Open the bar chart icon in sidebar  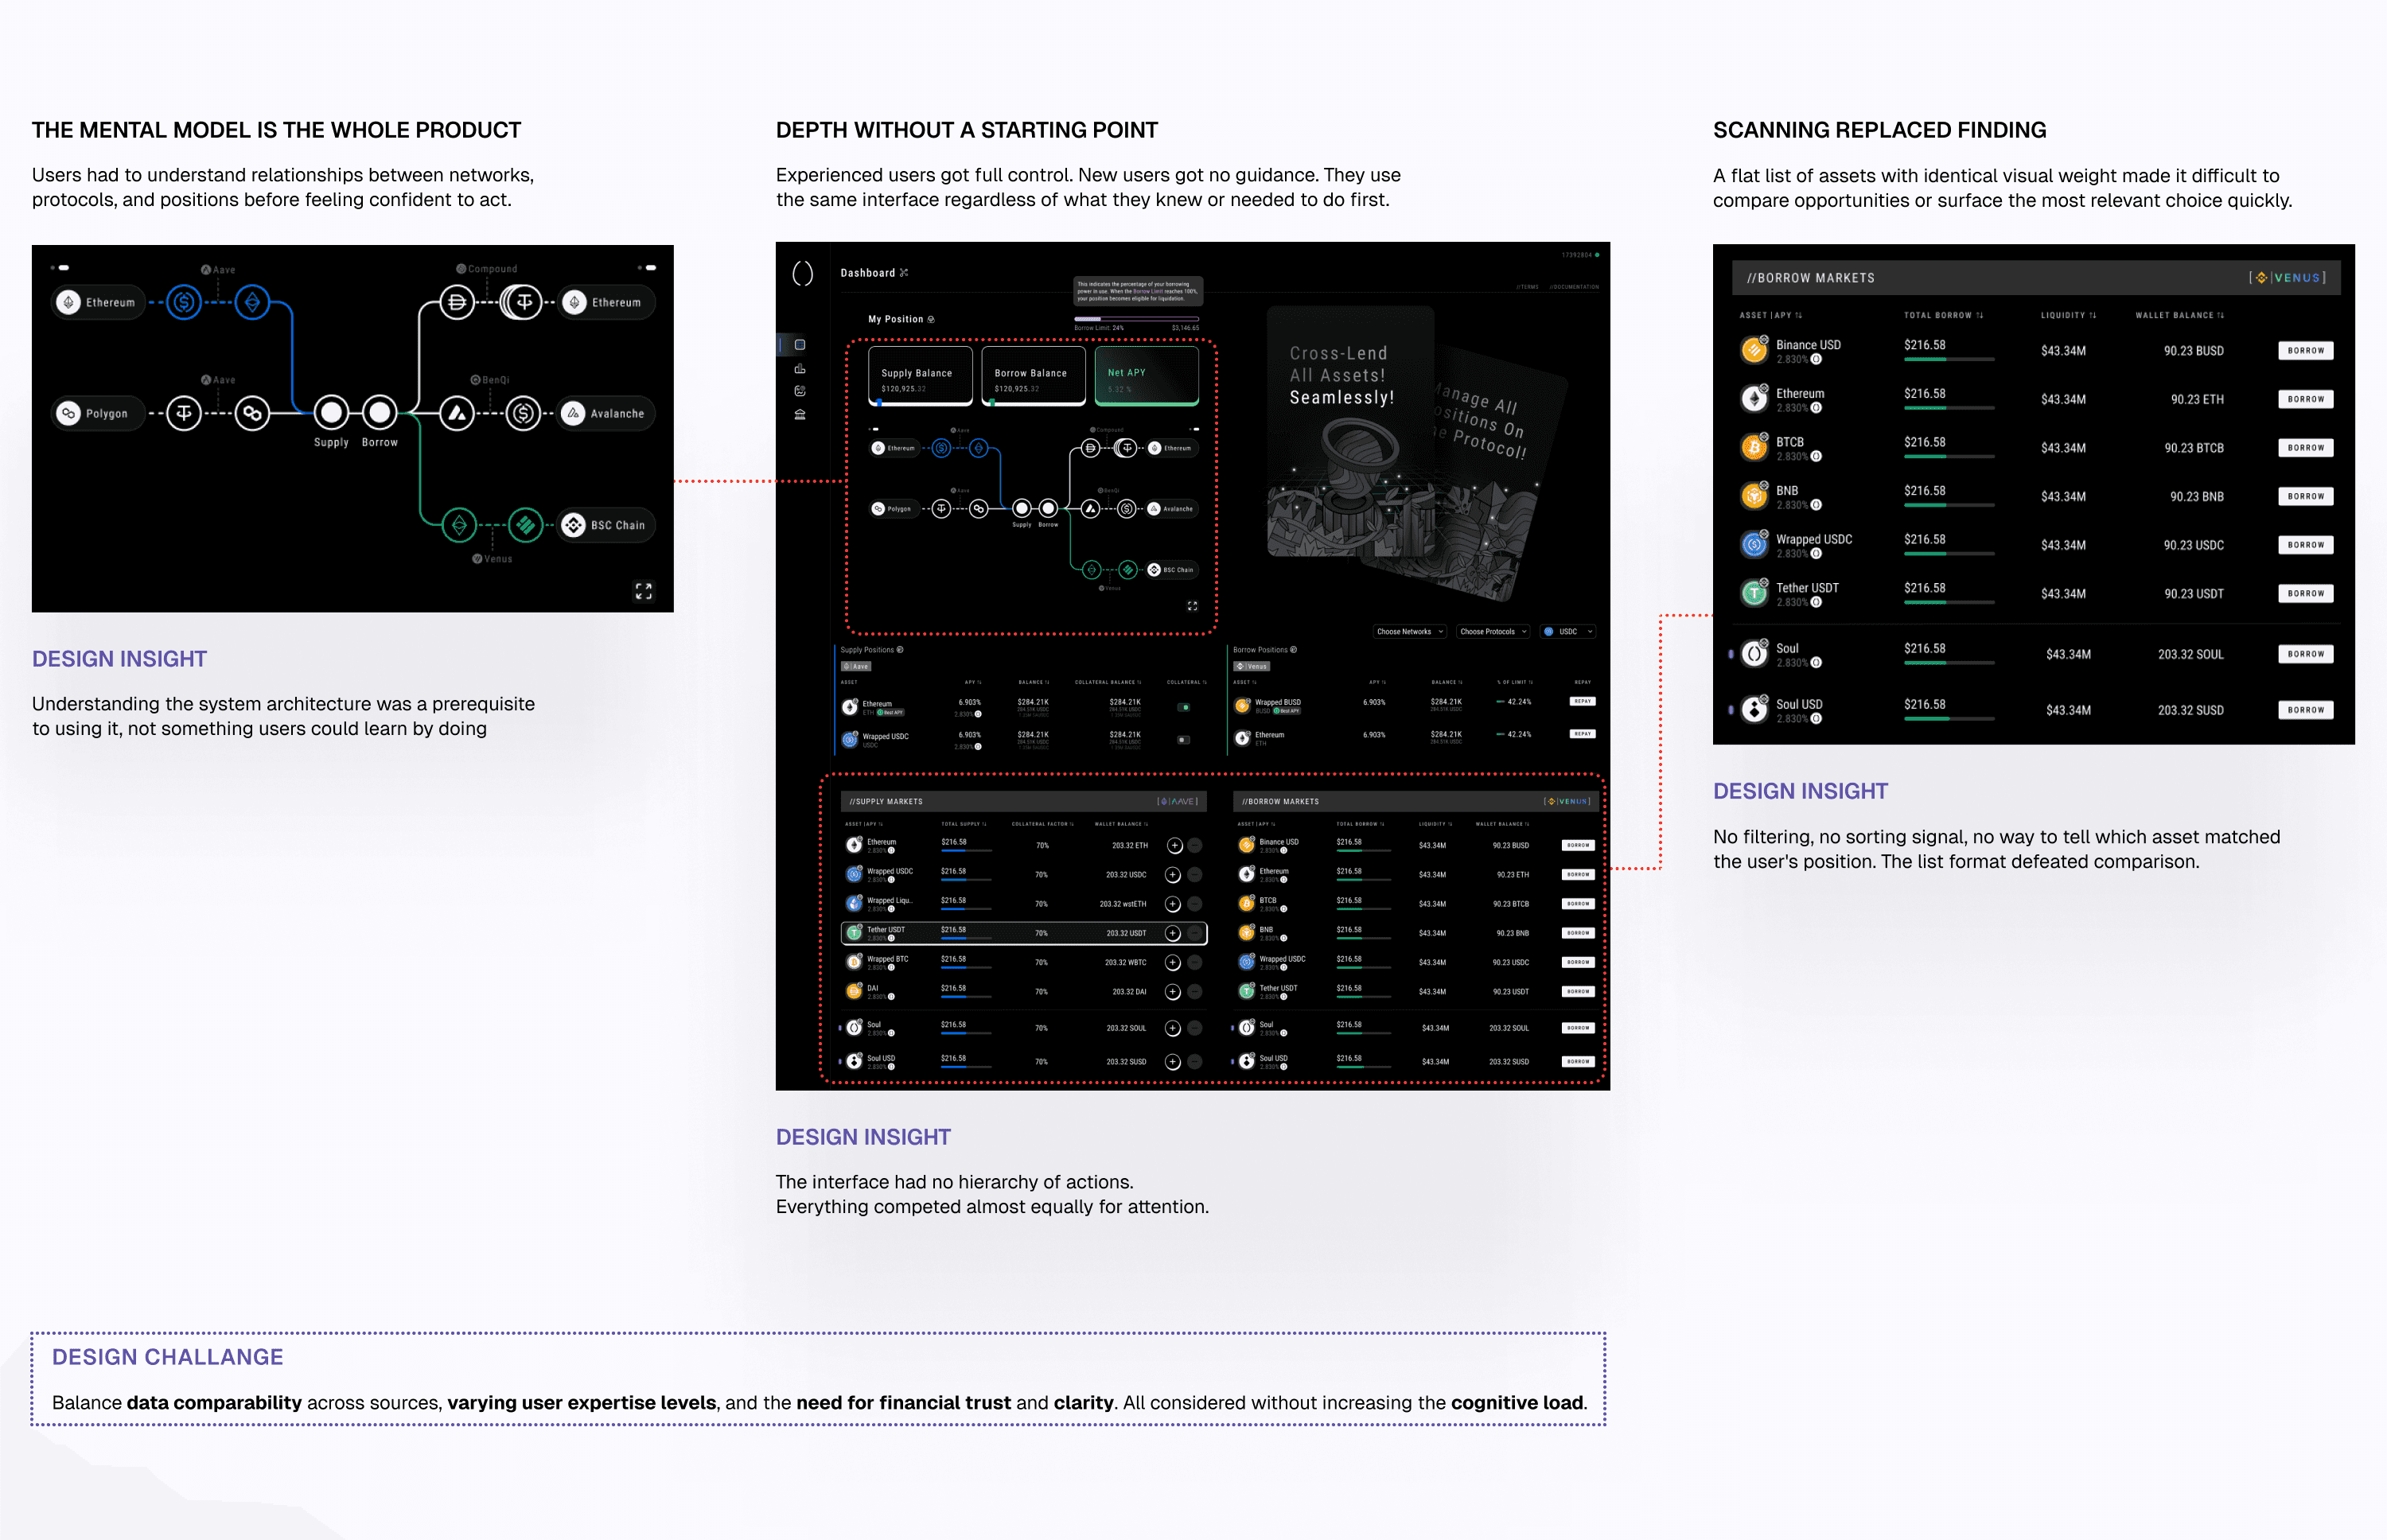tap(800, 368)
